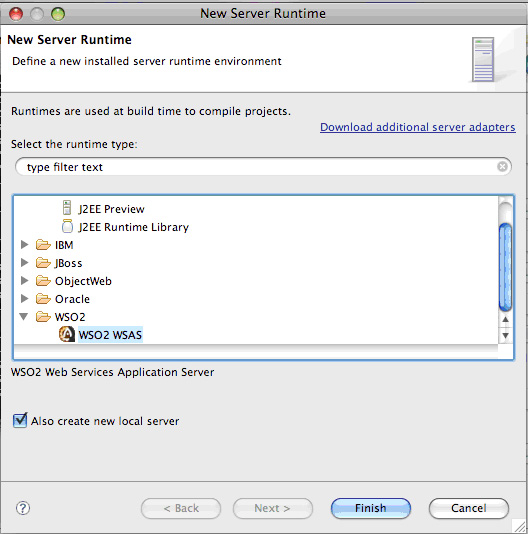This screenshot has width=528, height=534.
Task: Click the Oracle folder icon
Action: (x=43, y=299)
